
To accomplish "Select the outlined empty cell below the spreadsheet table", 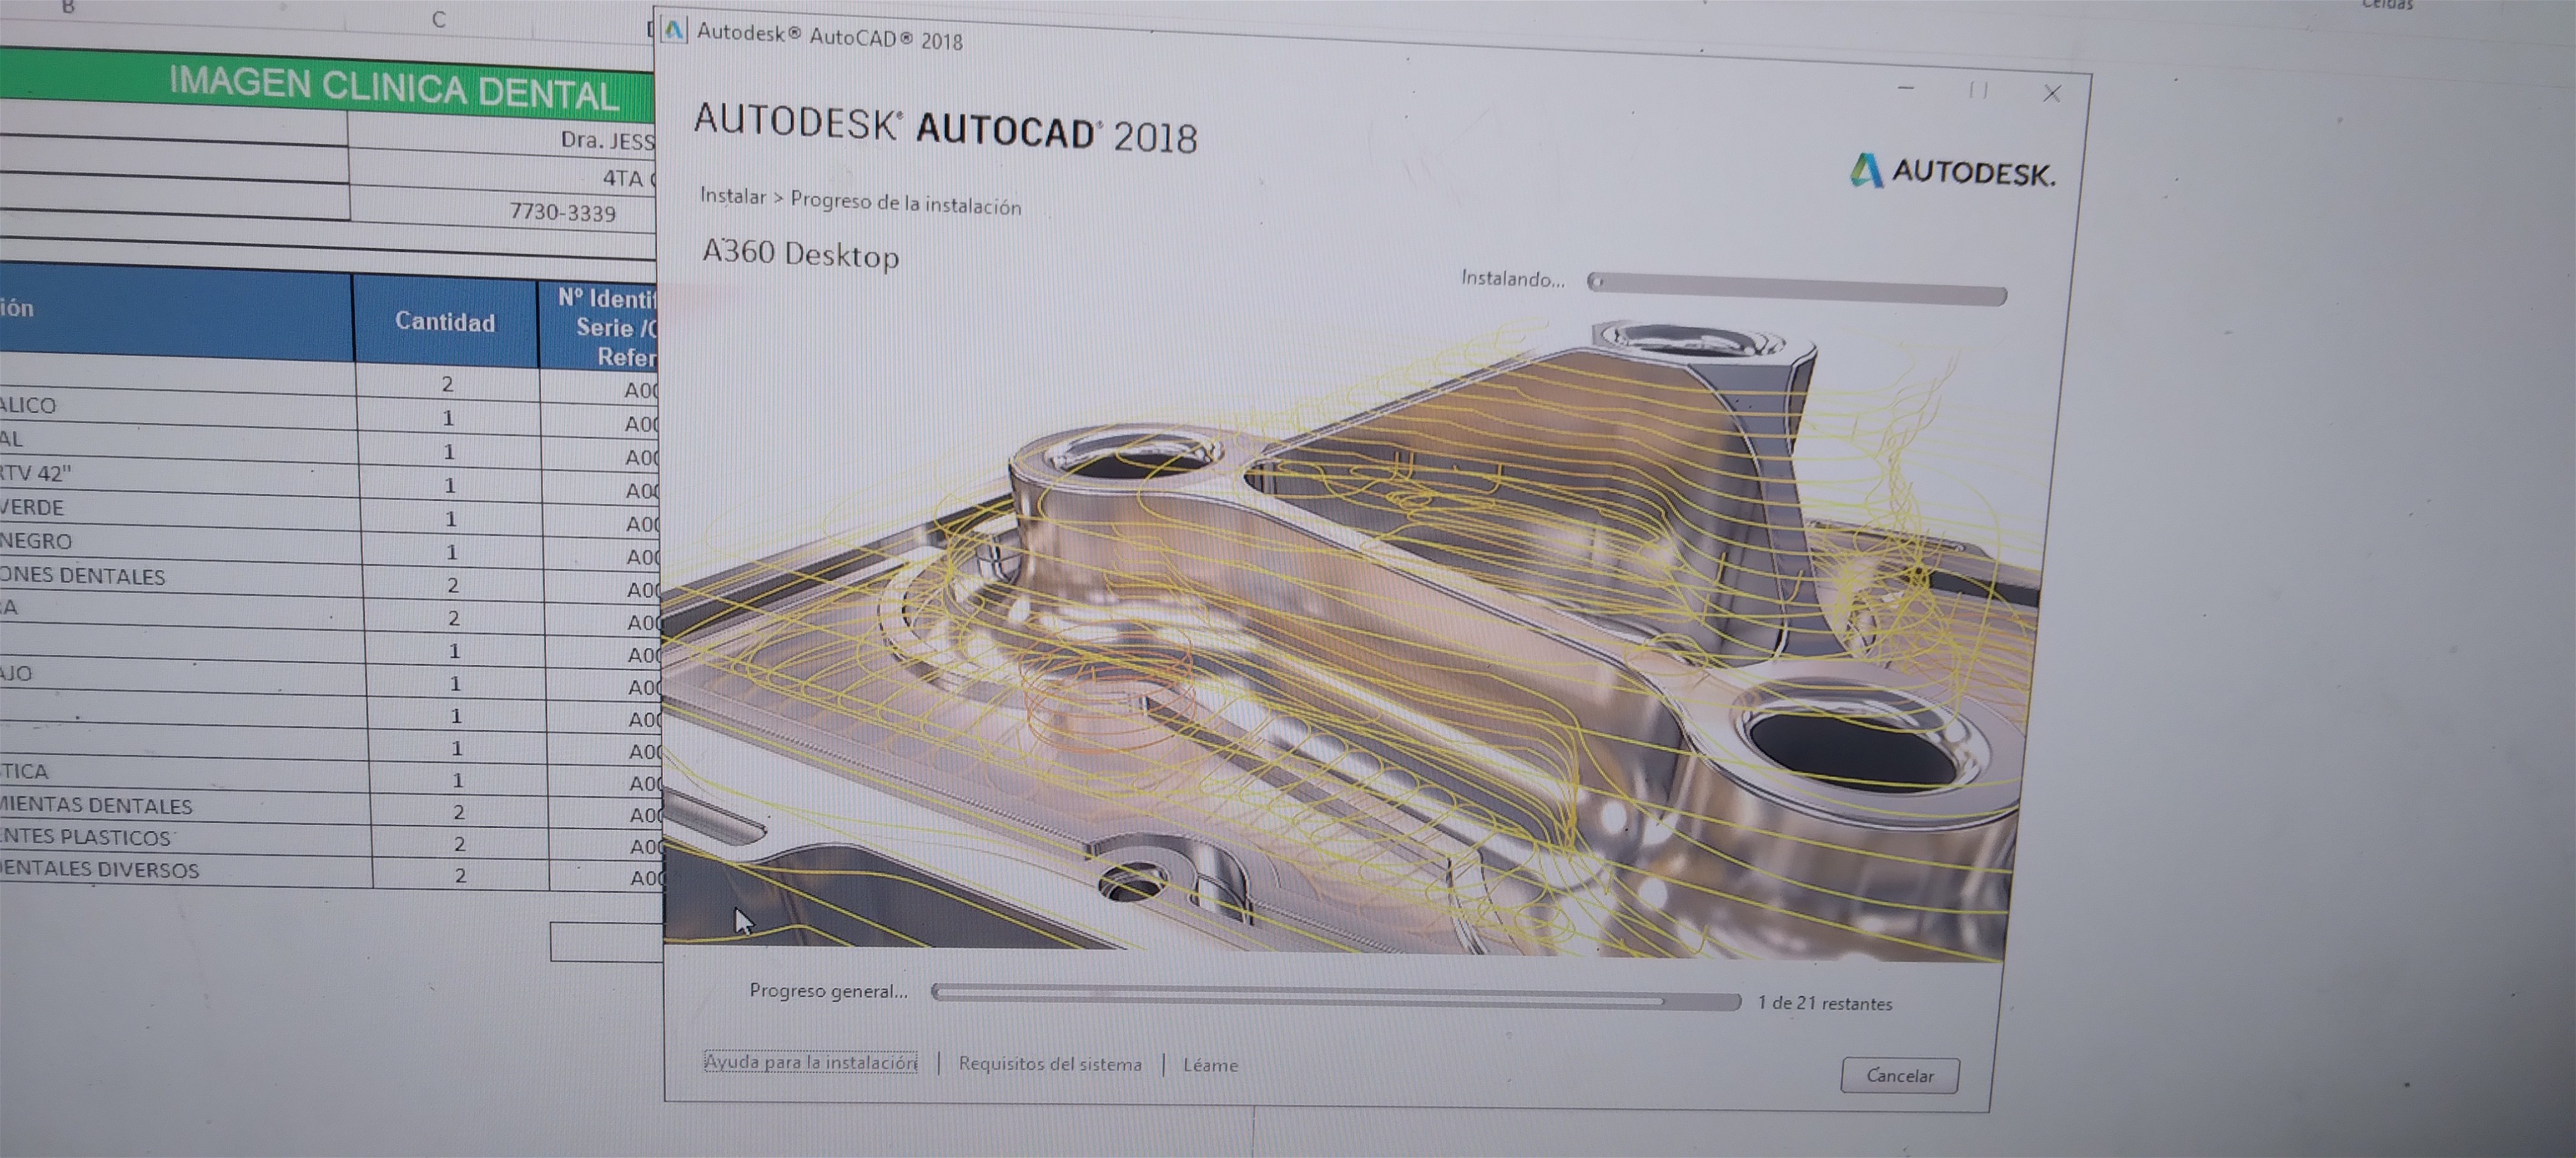I will pyautogui.click(x=607, y=942).
